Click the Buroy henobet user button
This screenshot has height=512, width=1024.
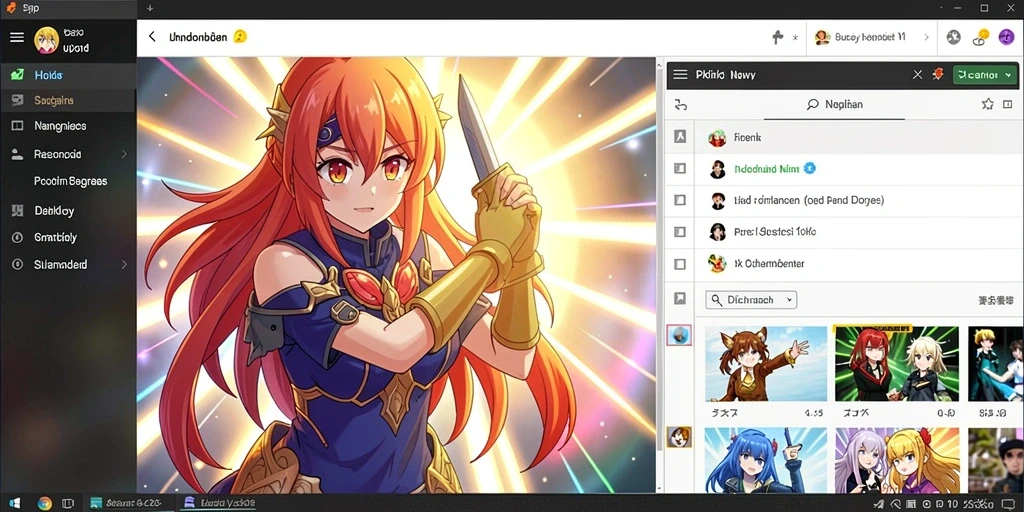(x=872, y=38)
